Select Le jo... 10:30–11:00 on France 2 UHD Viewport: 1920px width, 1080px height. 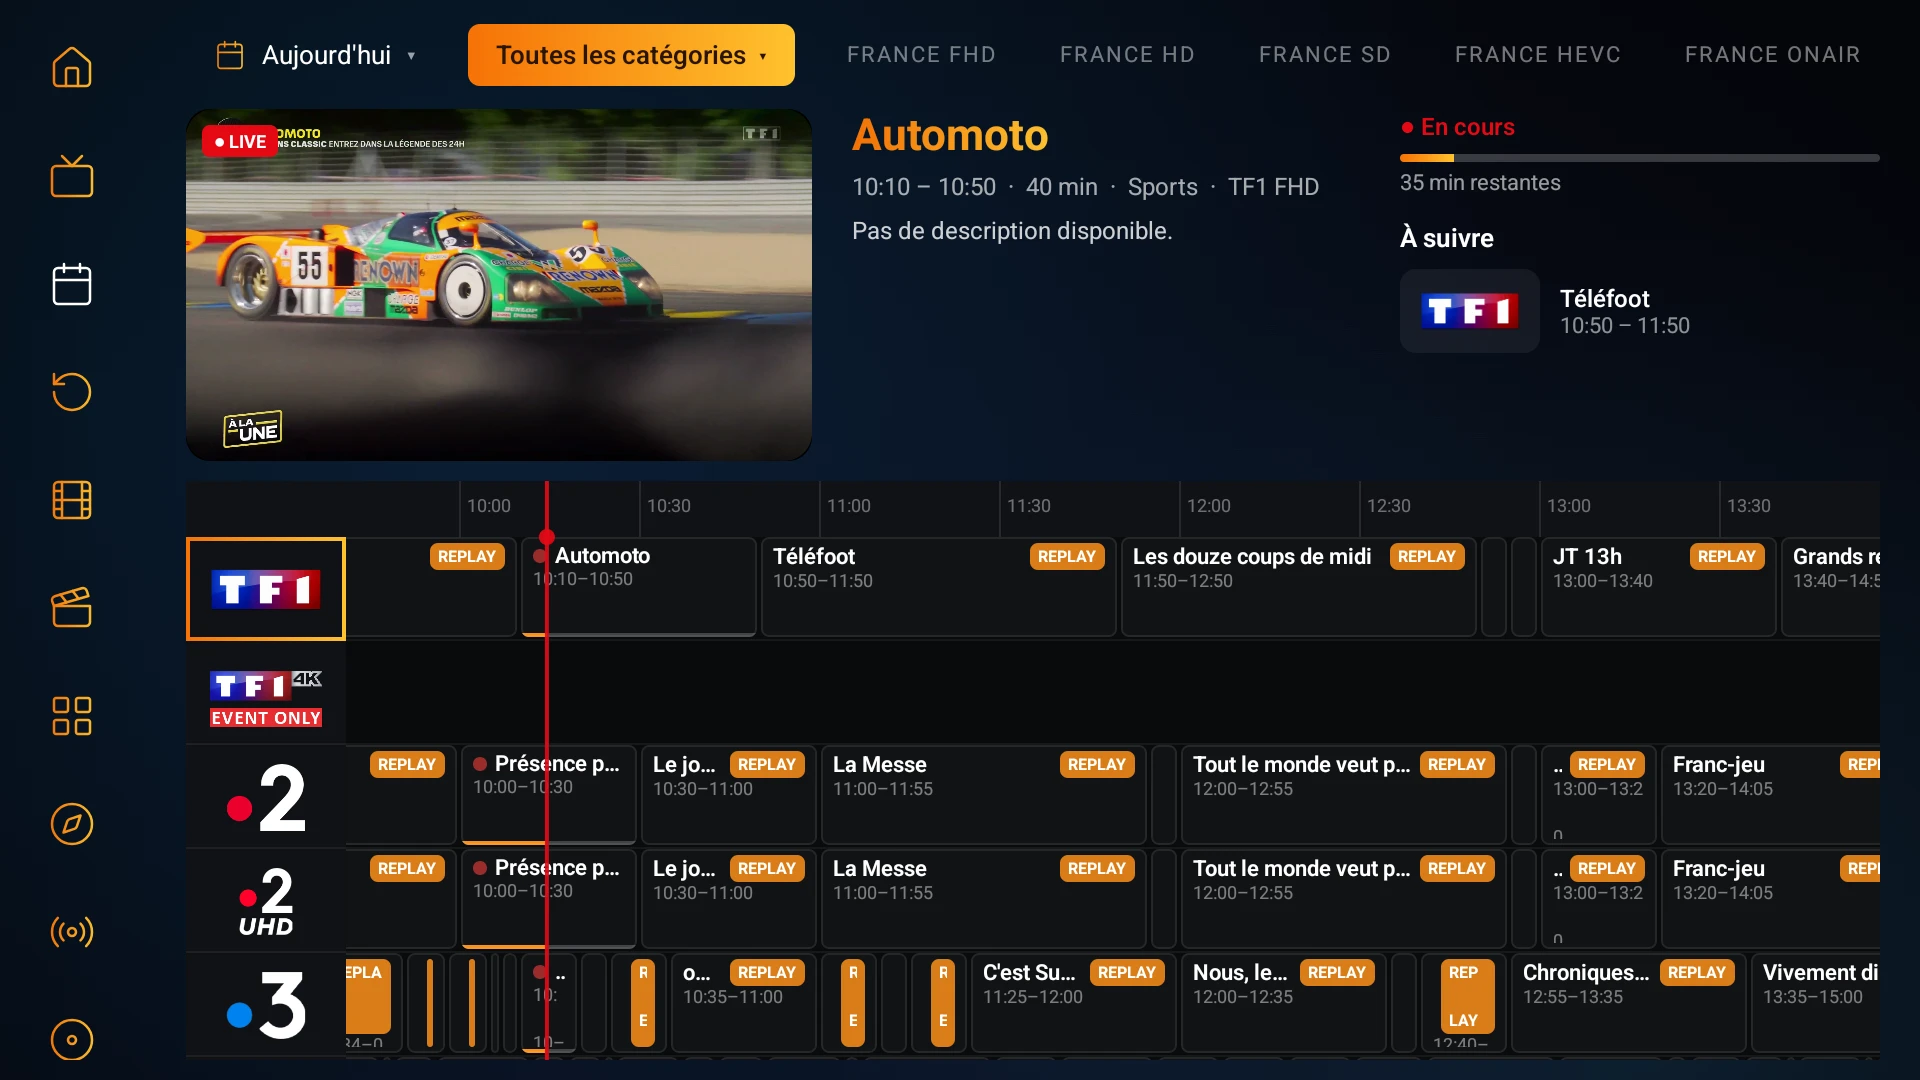coord(729,899)
